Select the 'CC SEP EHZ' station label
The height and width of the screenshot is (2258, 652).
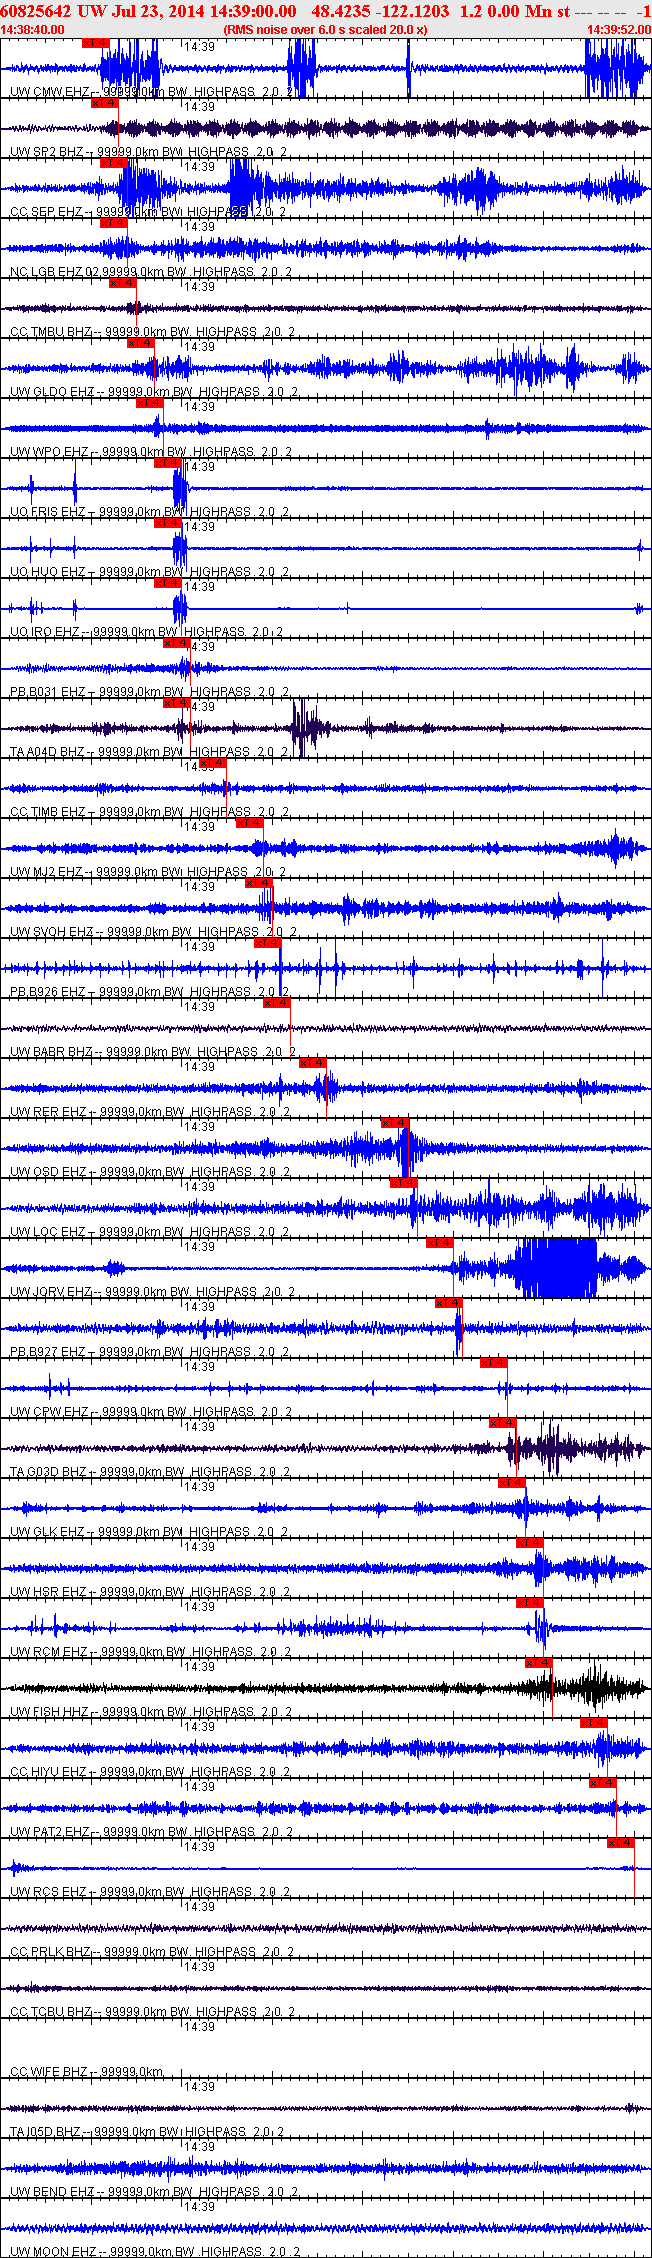(47, 212)
